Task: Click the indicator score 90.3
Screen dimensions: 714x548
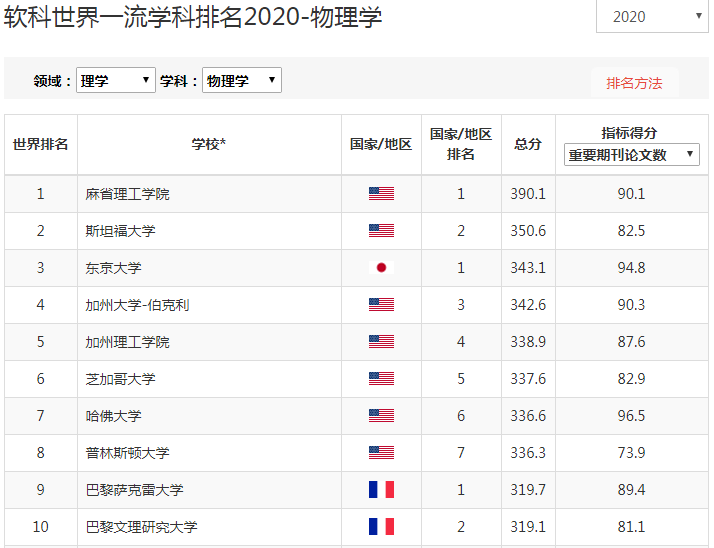Action: 631,305
